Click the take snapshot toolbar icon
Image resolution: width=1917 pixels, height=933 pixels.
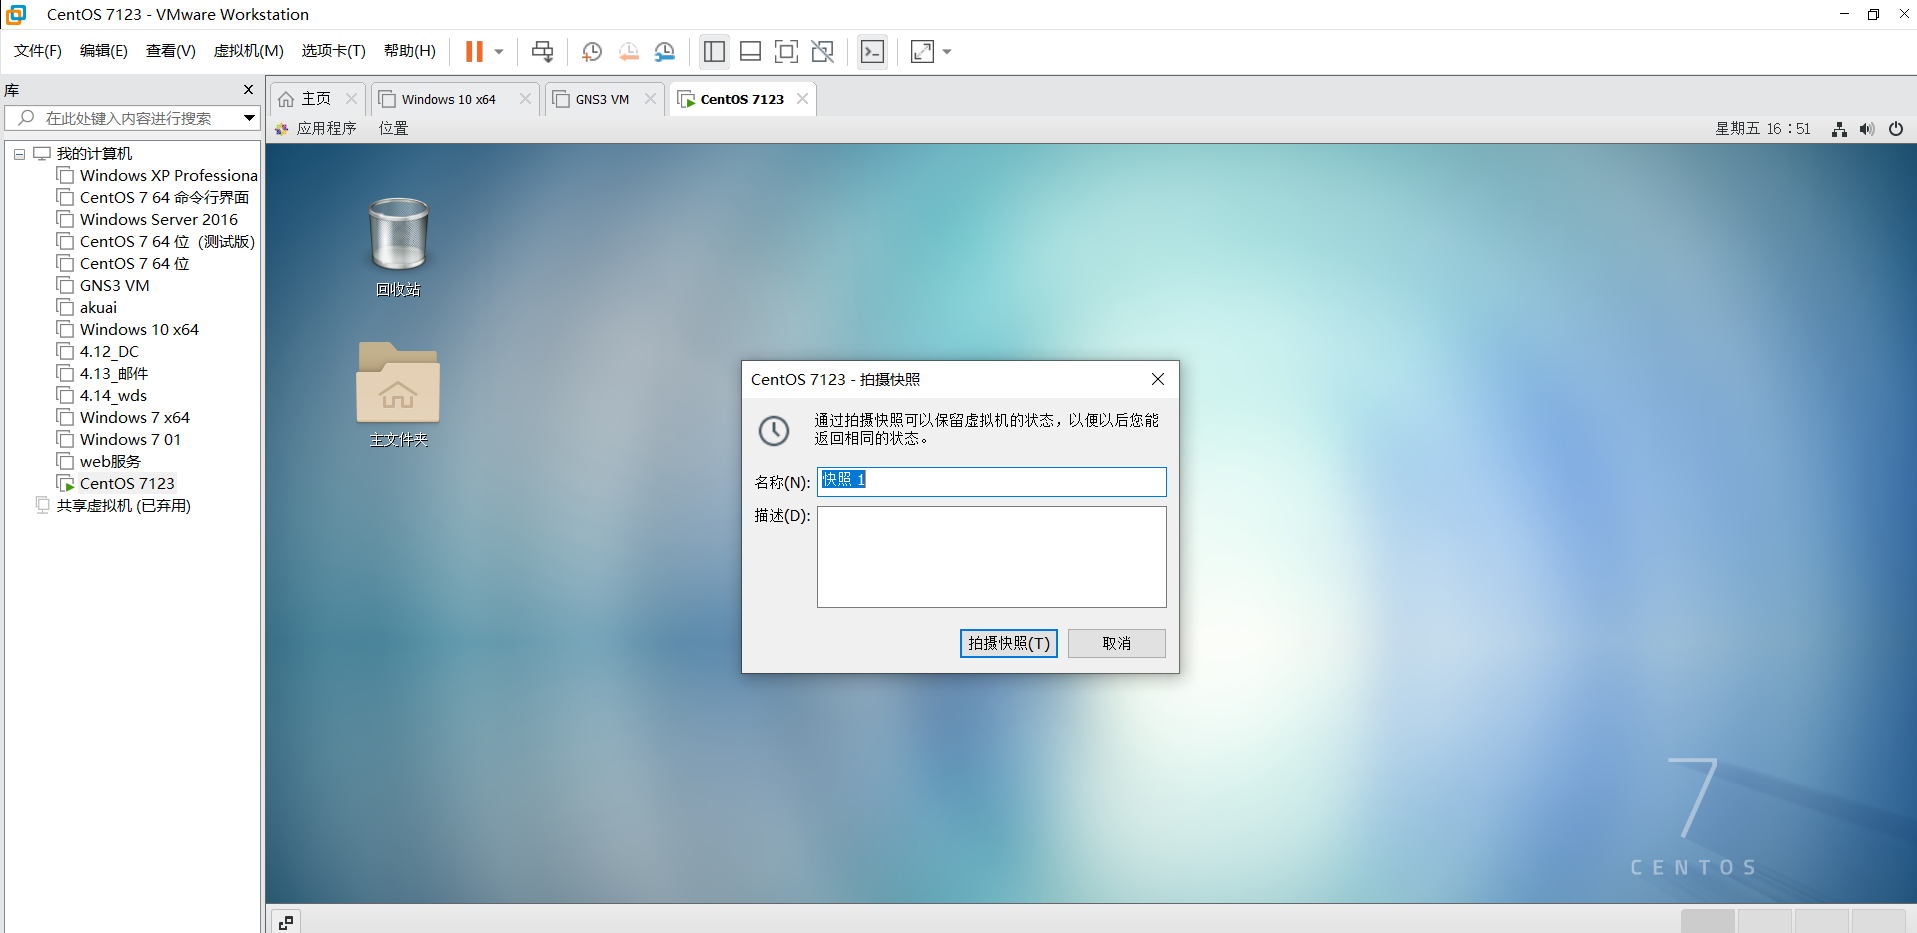pos(592,51)
